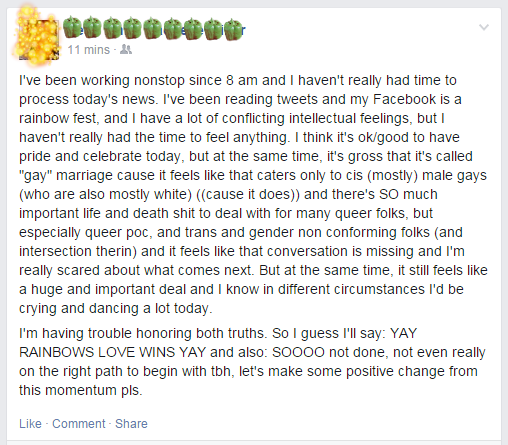
Task: Like this post
Action: [x=30, y=424]
